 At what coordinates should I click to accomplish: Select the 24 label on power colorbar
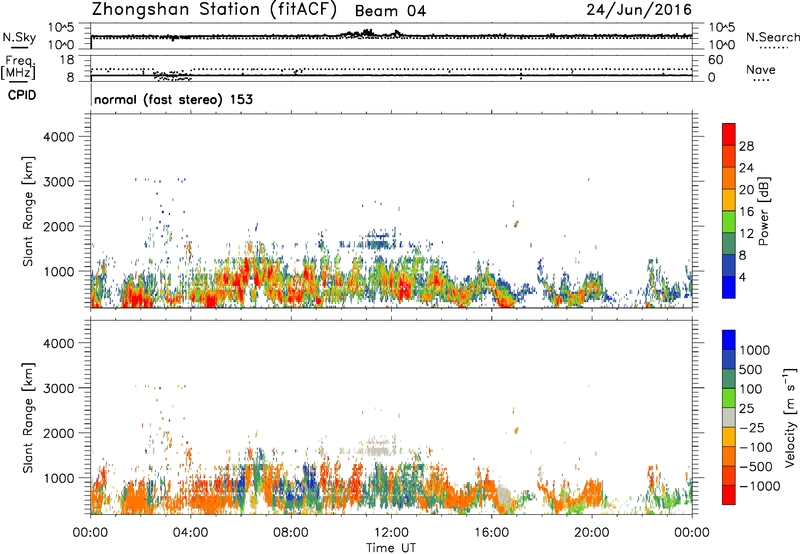click(746, 168)
